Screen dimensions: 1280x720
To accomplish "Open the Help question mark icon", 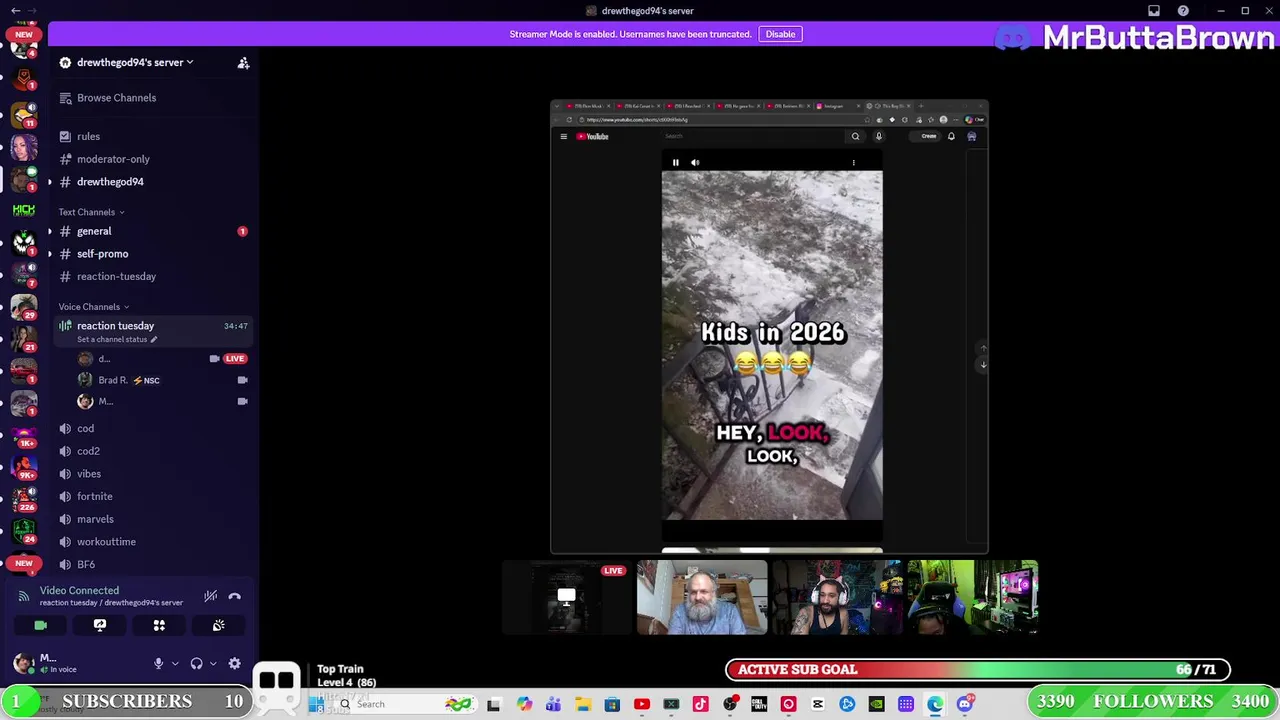I will (x=1183, y=11).
